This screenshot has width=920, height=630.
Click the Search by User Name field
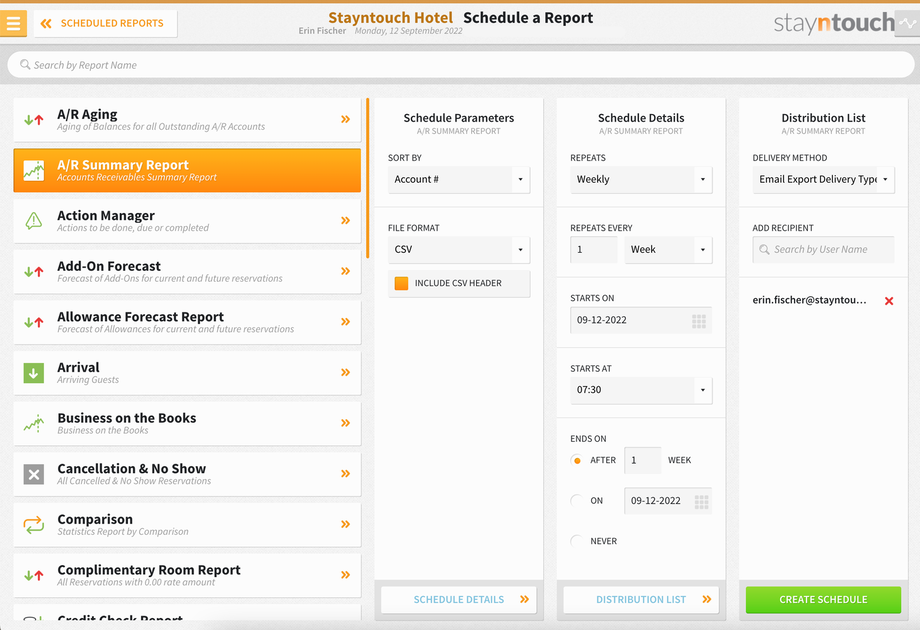point(823,250)
